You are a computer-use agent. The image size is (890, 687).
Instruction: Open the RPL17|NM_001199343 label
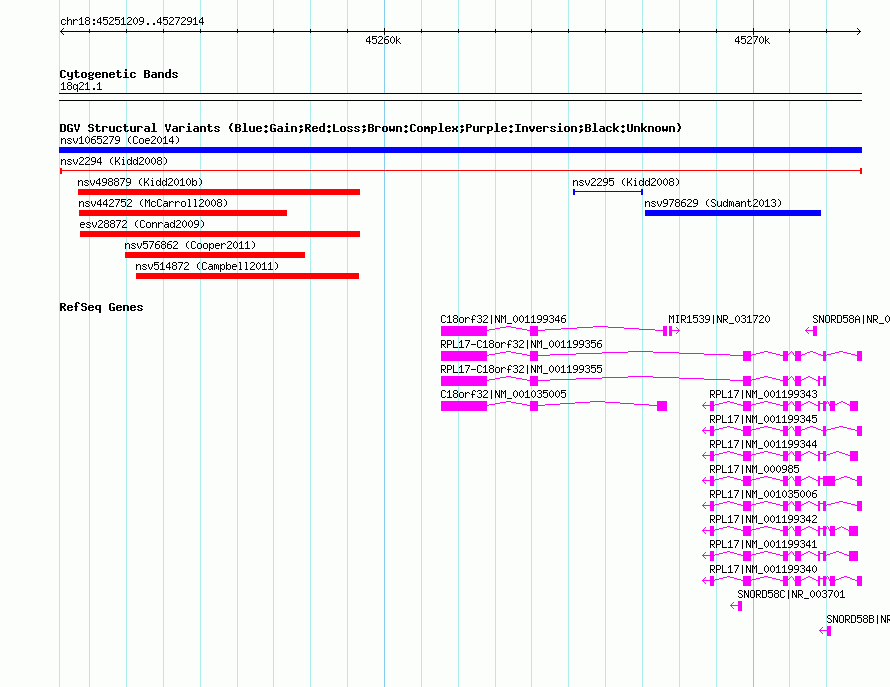[763, 395]
